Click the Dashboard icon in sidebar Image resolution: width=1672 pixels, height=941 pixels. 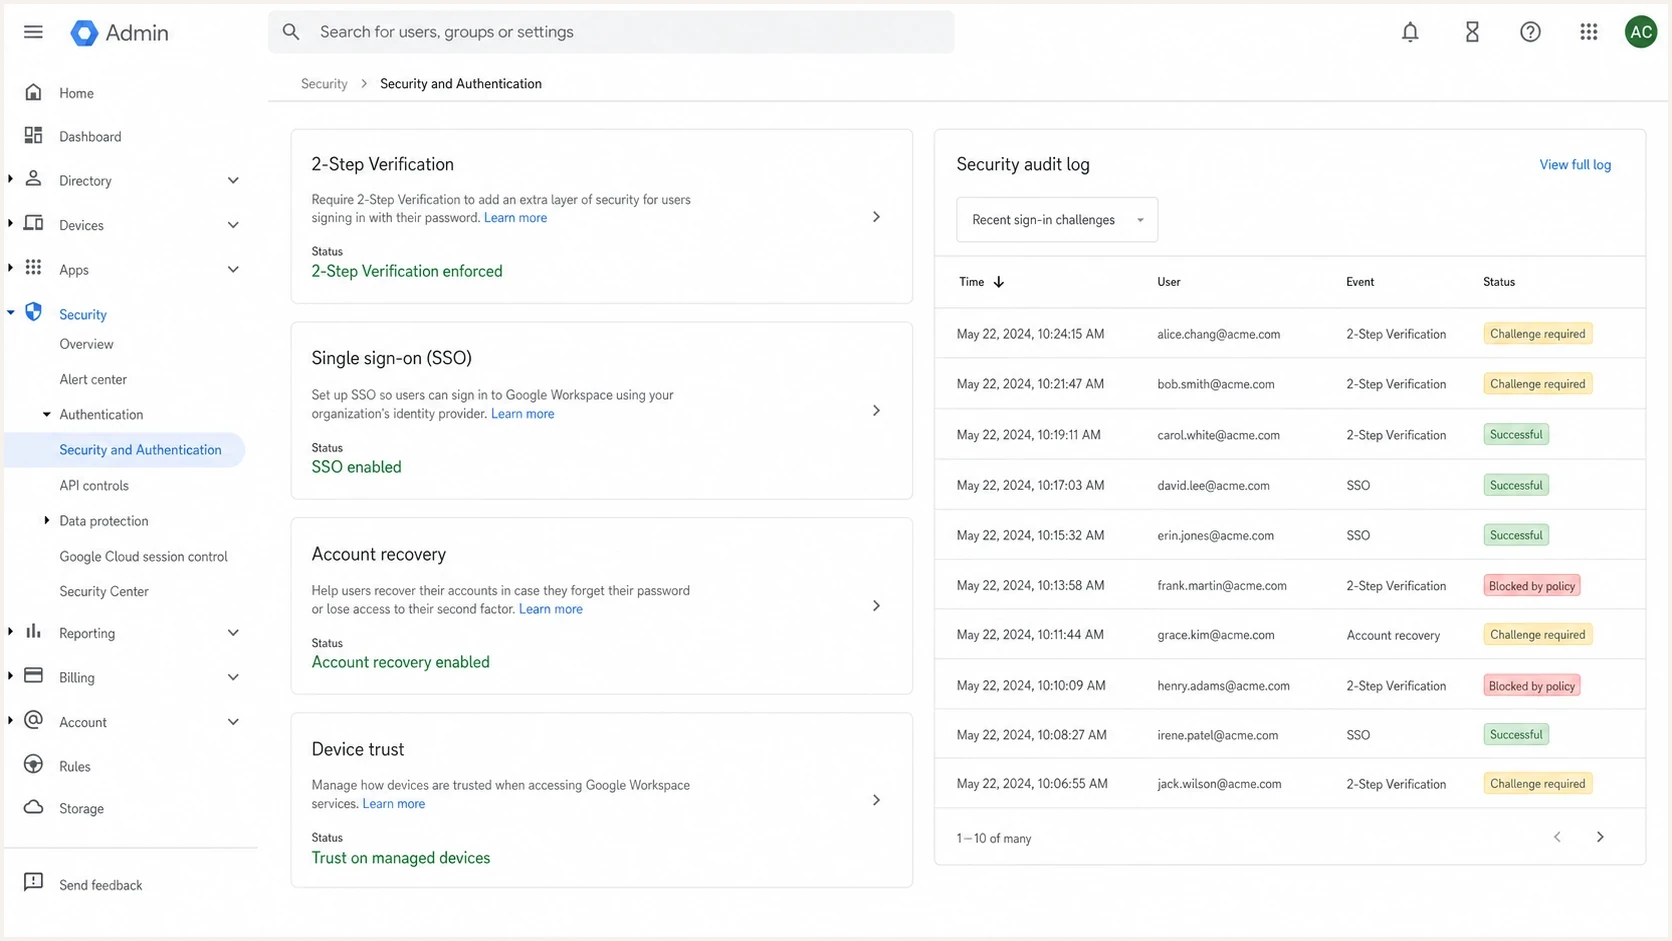(33, 135)
